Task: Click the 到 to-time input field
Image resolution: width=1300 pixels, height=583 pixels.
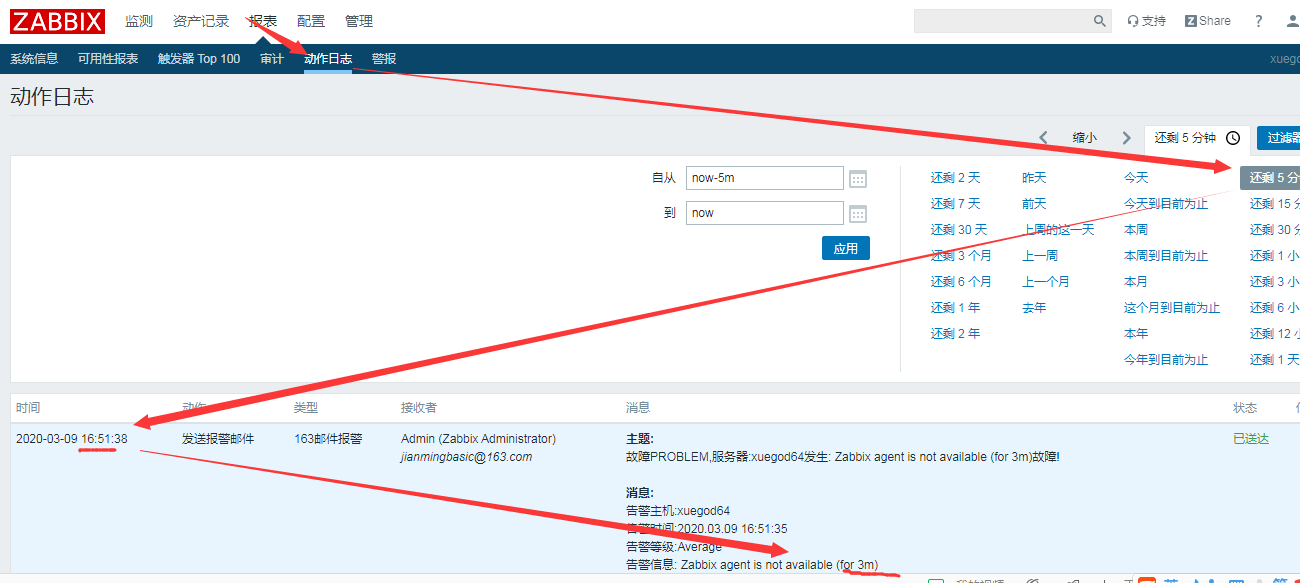Action: (765, 213)
